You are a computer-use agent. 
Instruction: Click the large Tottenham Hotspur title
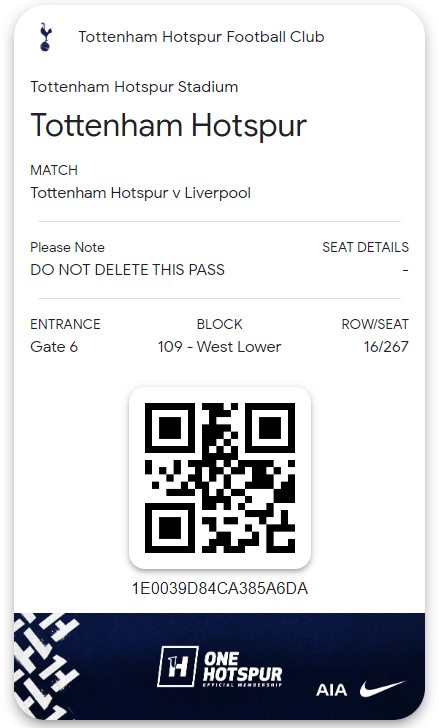pyautogui.click(x=168, y=125)
